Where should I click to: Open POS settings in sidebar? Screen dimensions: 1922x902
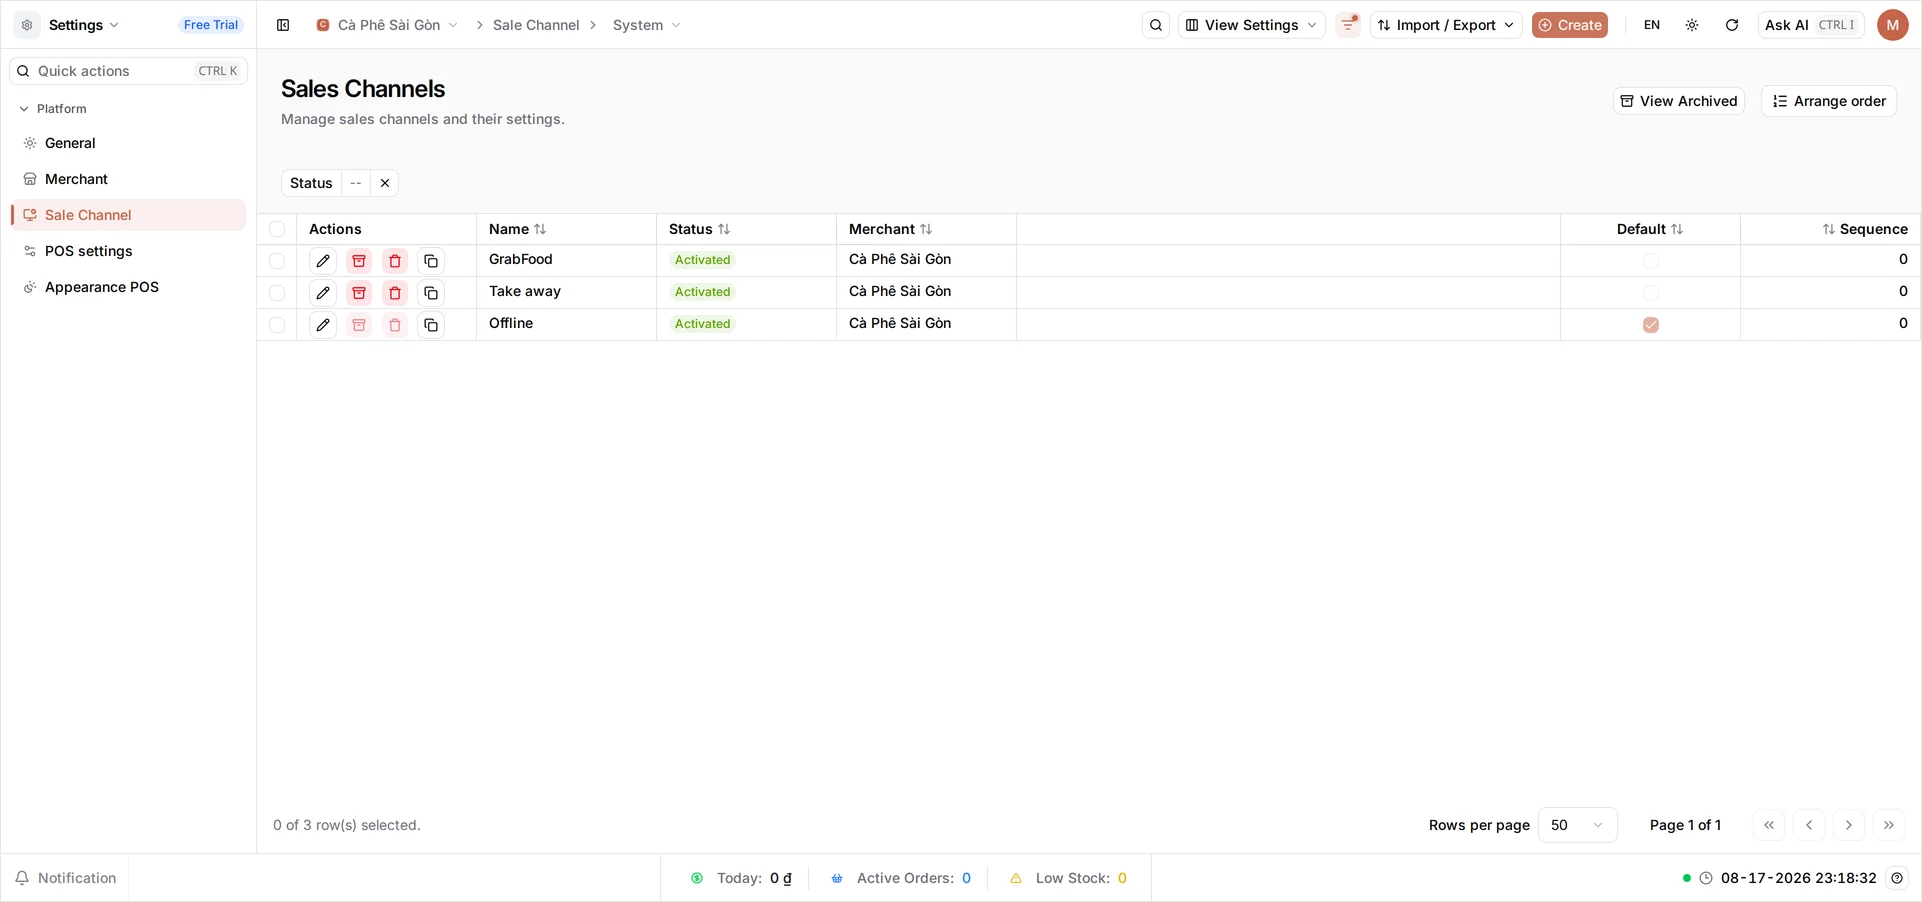click(x=128, y=251)
